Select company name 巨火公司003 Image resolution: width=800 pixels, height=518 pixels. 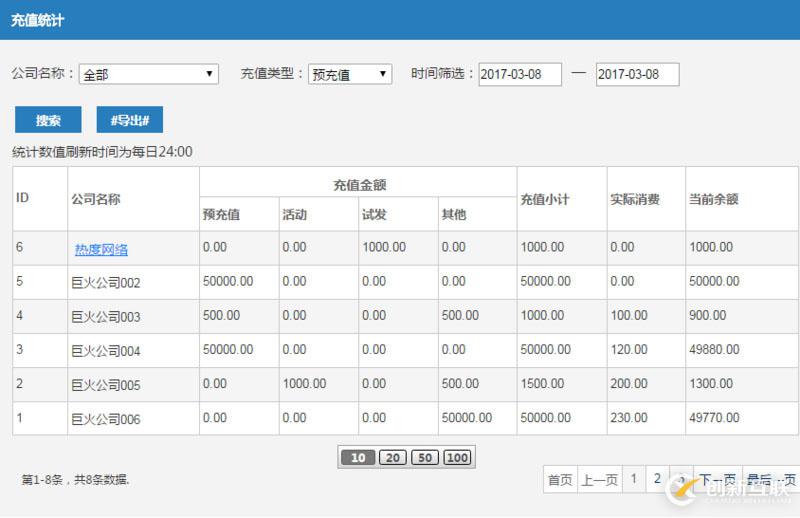(106, 316)
